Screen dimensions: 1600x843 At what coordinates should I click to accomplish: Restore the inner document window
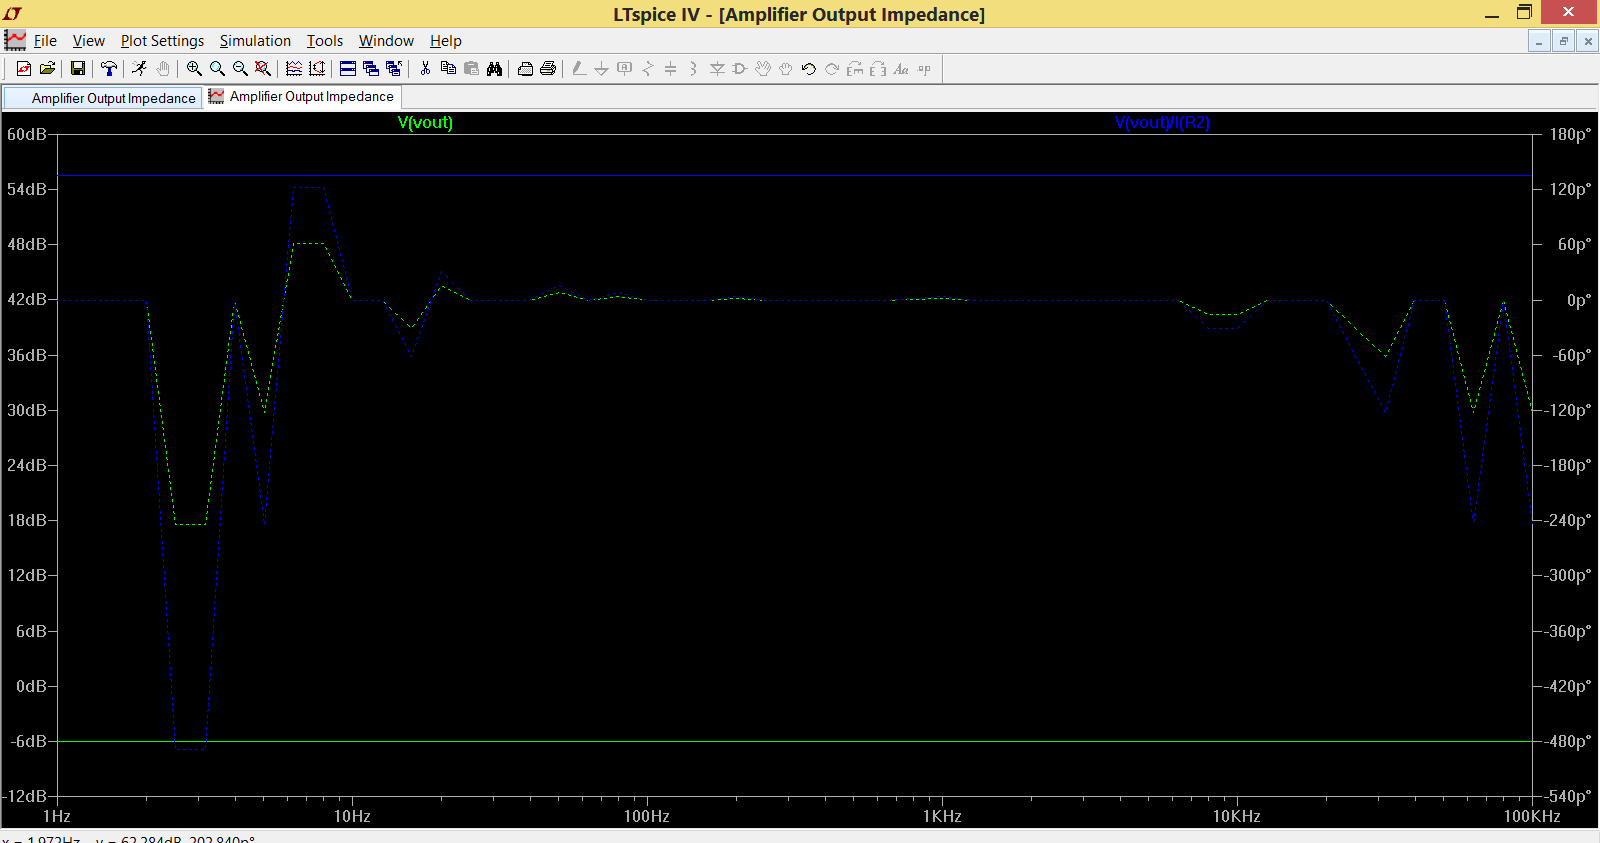(x=1563, y=41)
